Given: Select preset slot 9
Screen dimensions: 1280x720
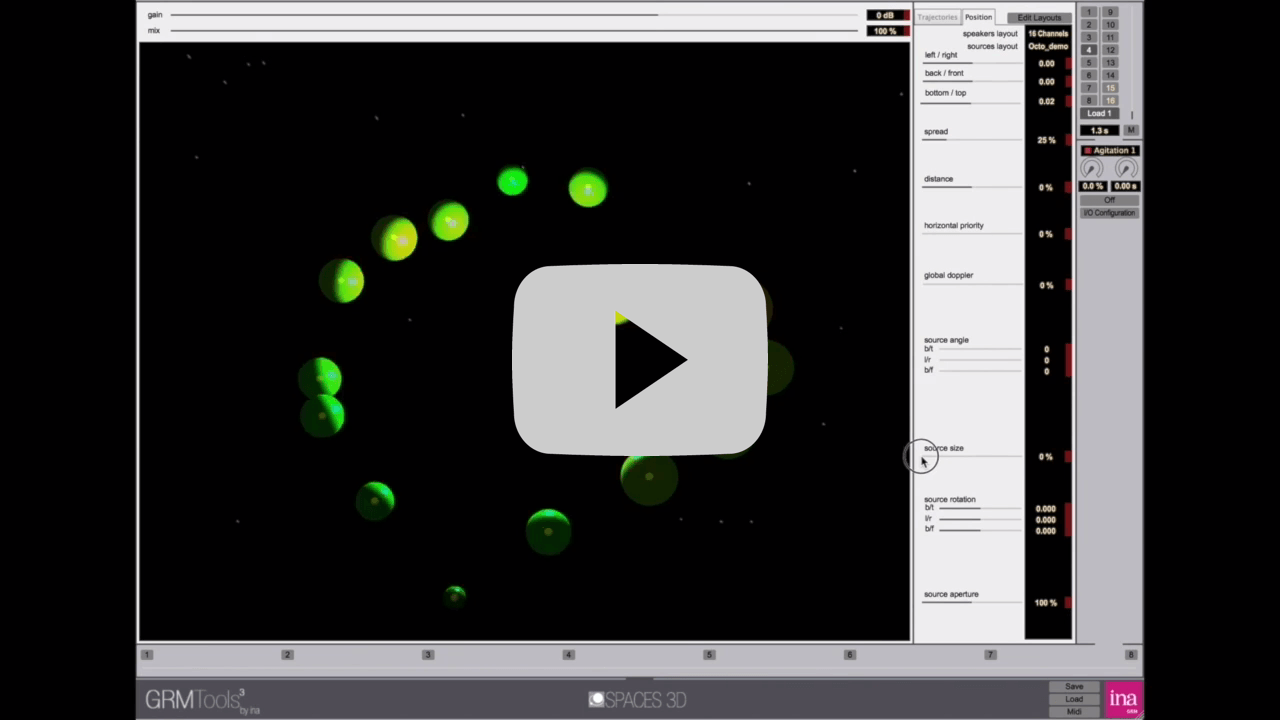Looking at the screenshot, I should (x=1110, y=12).
